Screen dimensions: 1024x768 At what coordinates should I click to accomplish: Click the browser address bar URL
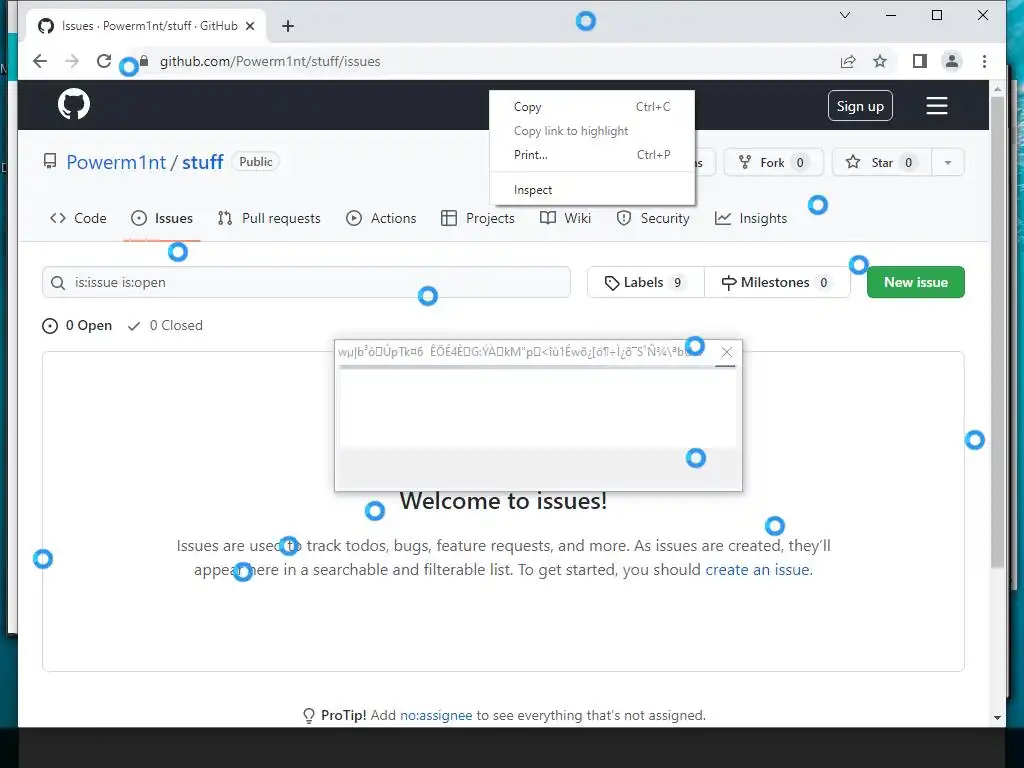point(270,61)
